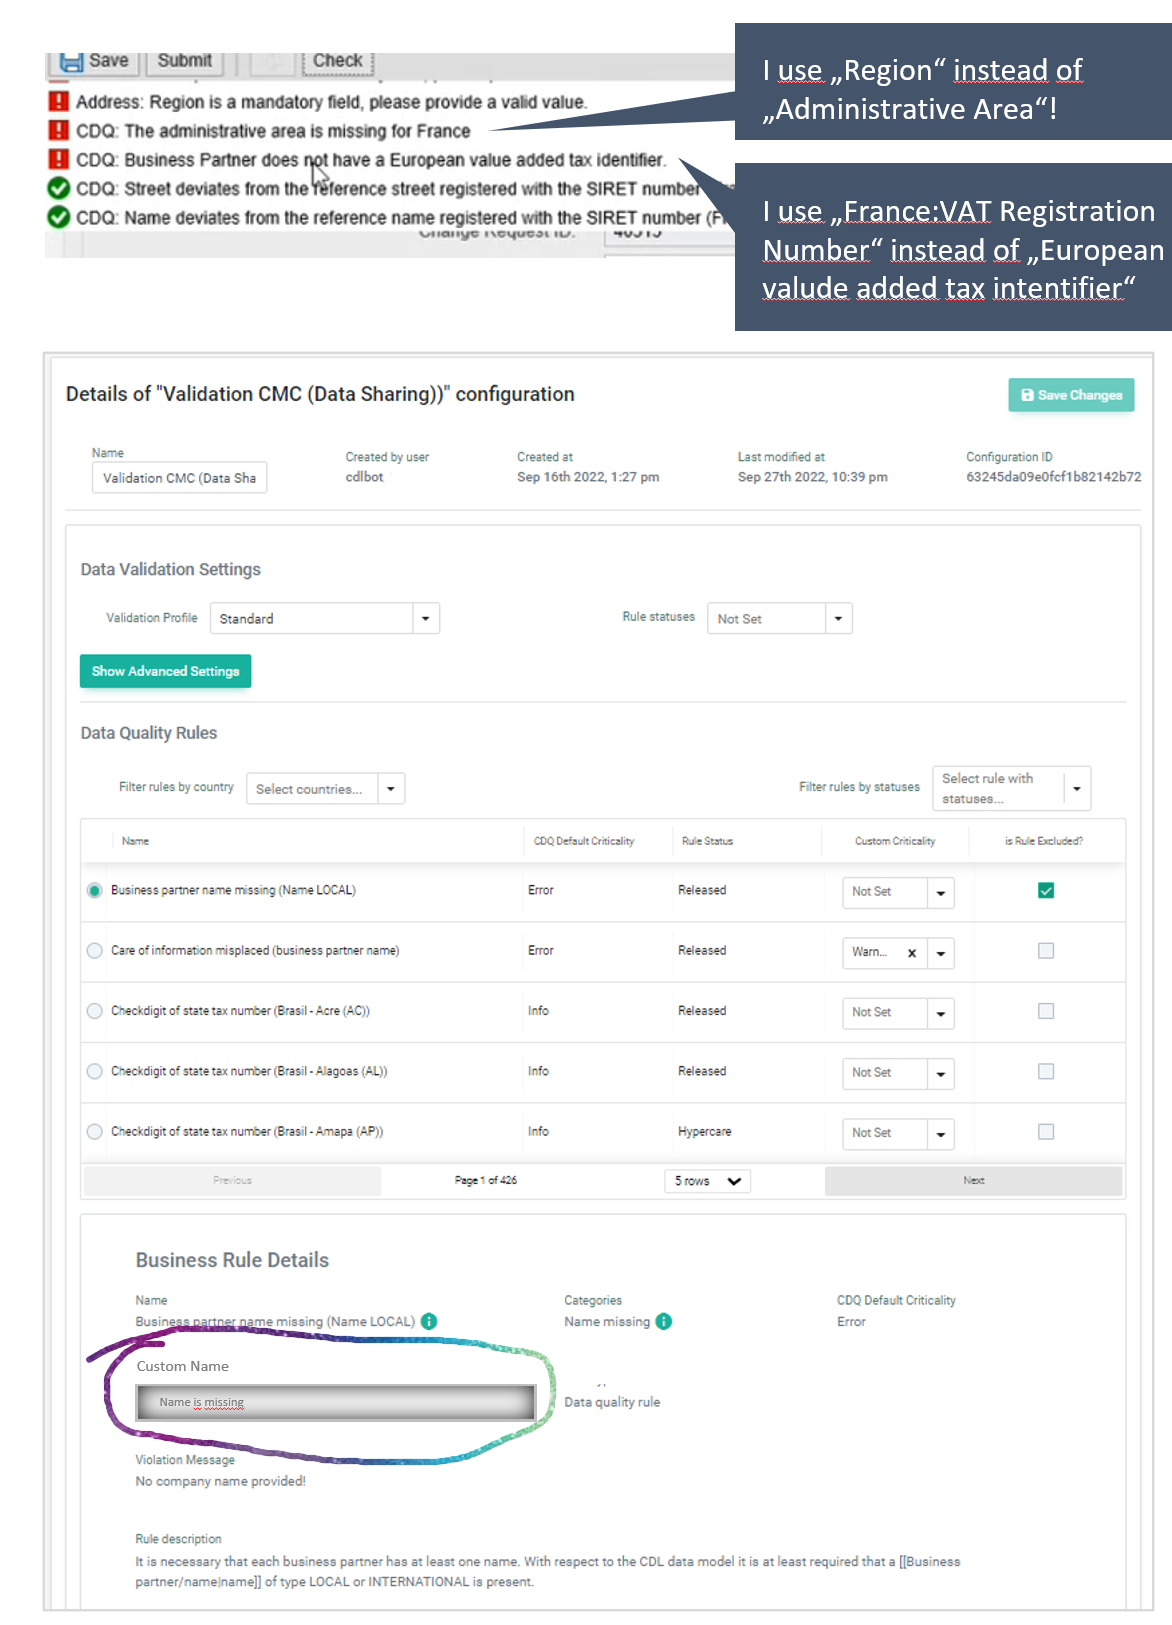Exclude the Care of information misplaced rule
This screenshot has height=1625, width=1172.
coord(1045,951)
